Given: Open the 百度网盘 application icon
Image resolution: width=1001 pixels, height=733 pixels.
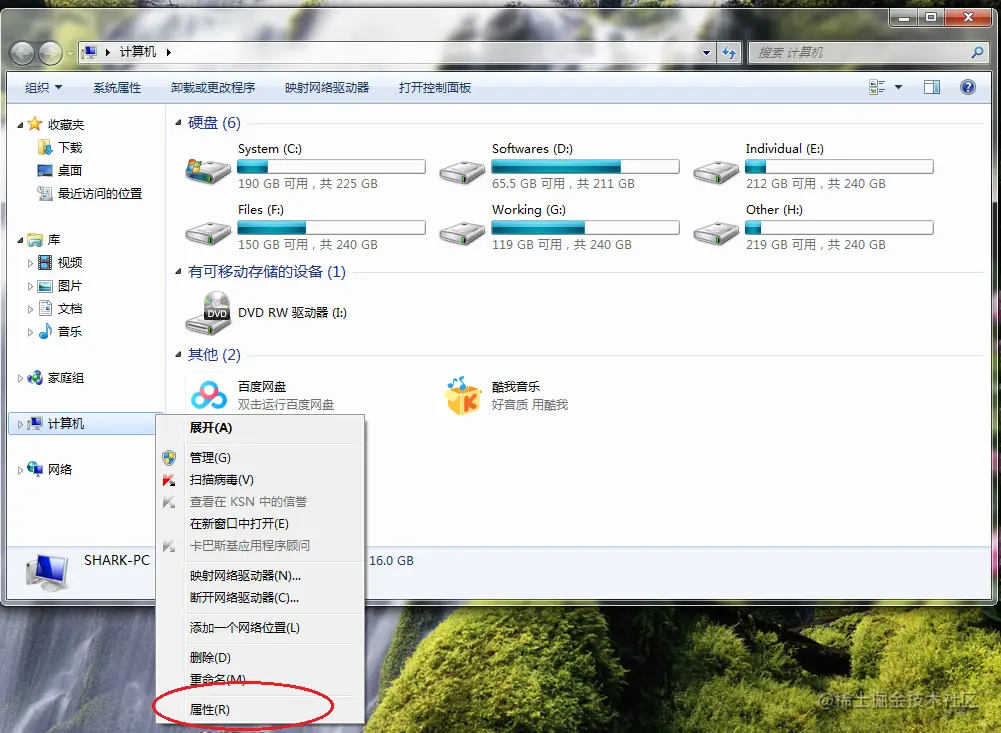Looking at the screenshot, I should 208,395.
